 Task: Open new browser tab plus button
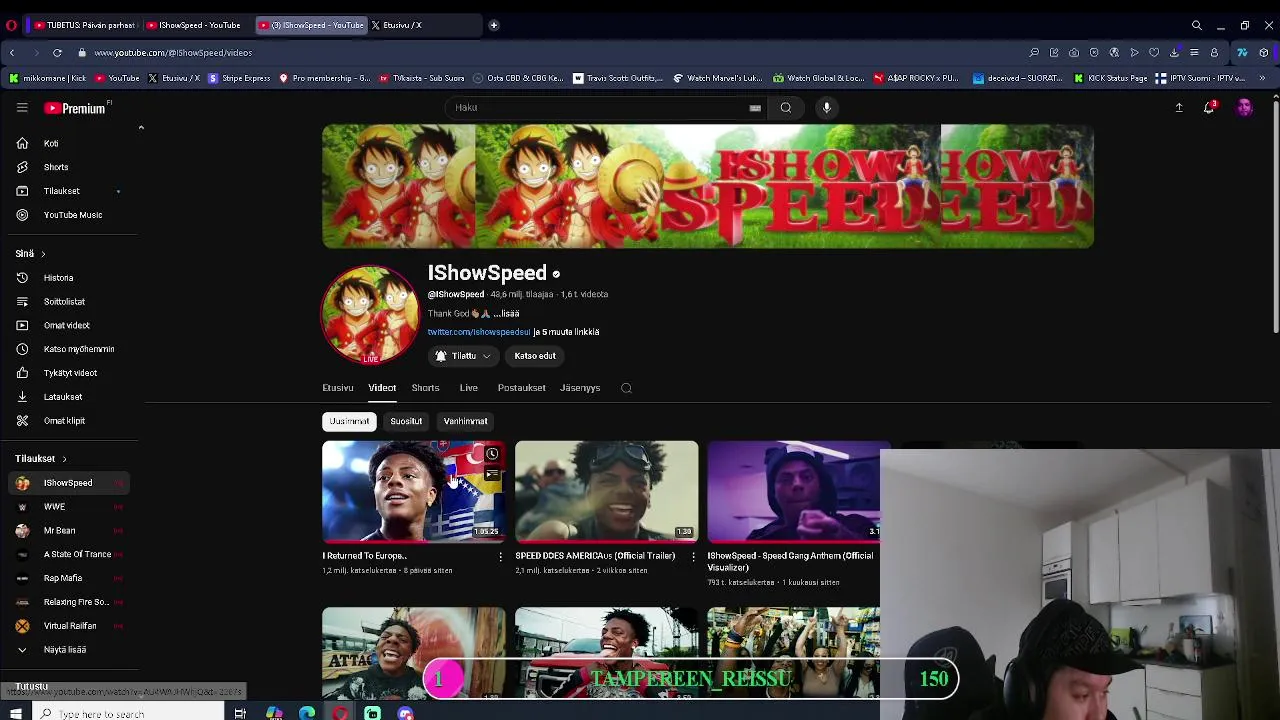(x=494, y=25)
